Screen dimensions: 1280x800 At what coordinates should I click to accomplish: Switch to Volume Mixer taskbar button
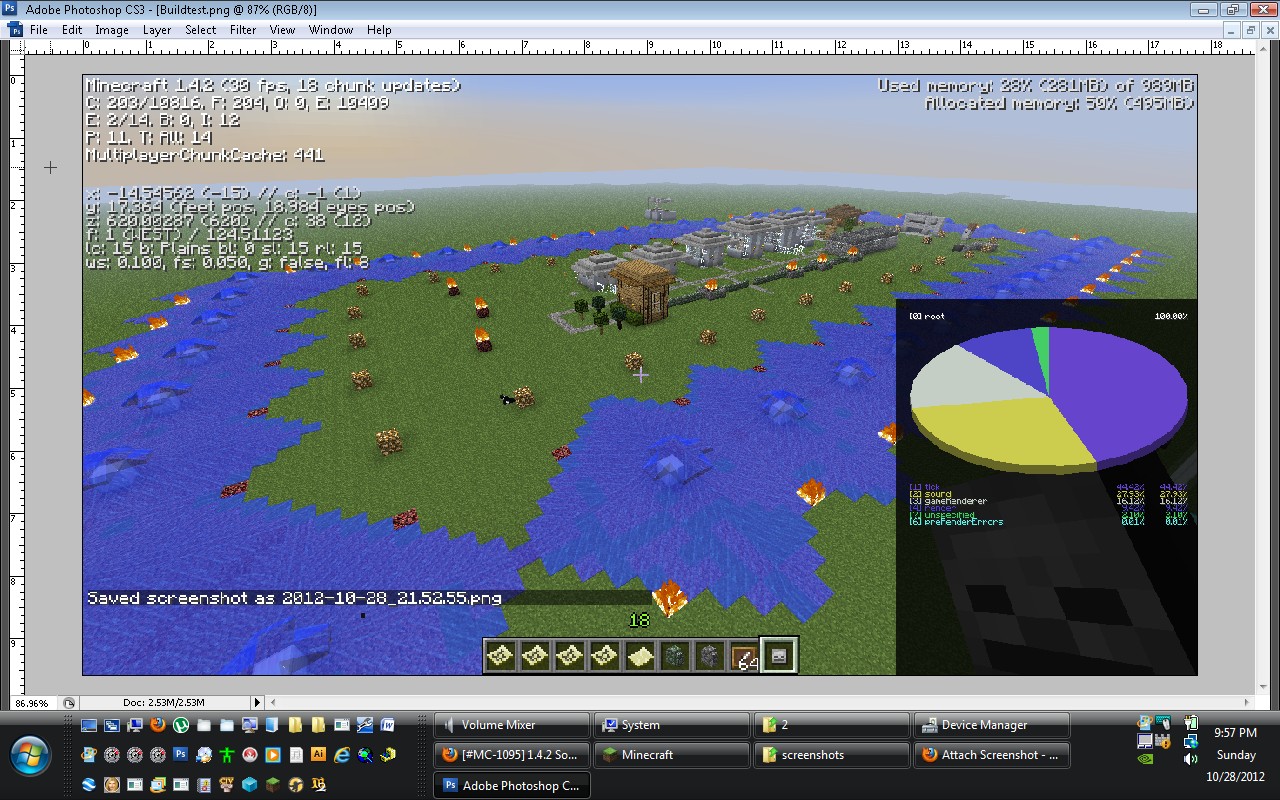pyautogui.click(x=512, y=725)
